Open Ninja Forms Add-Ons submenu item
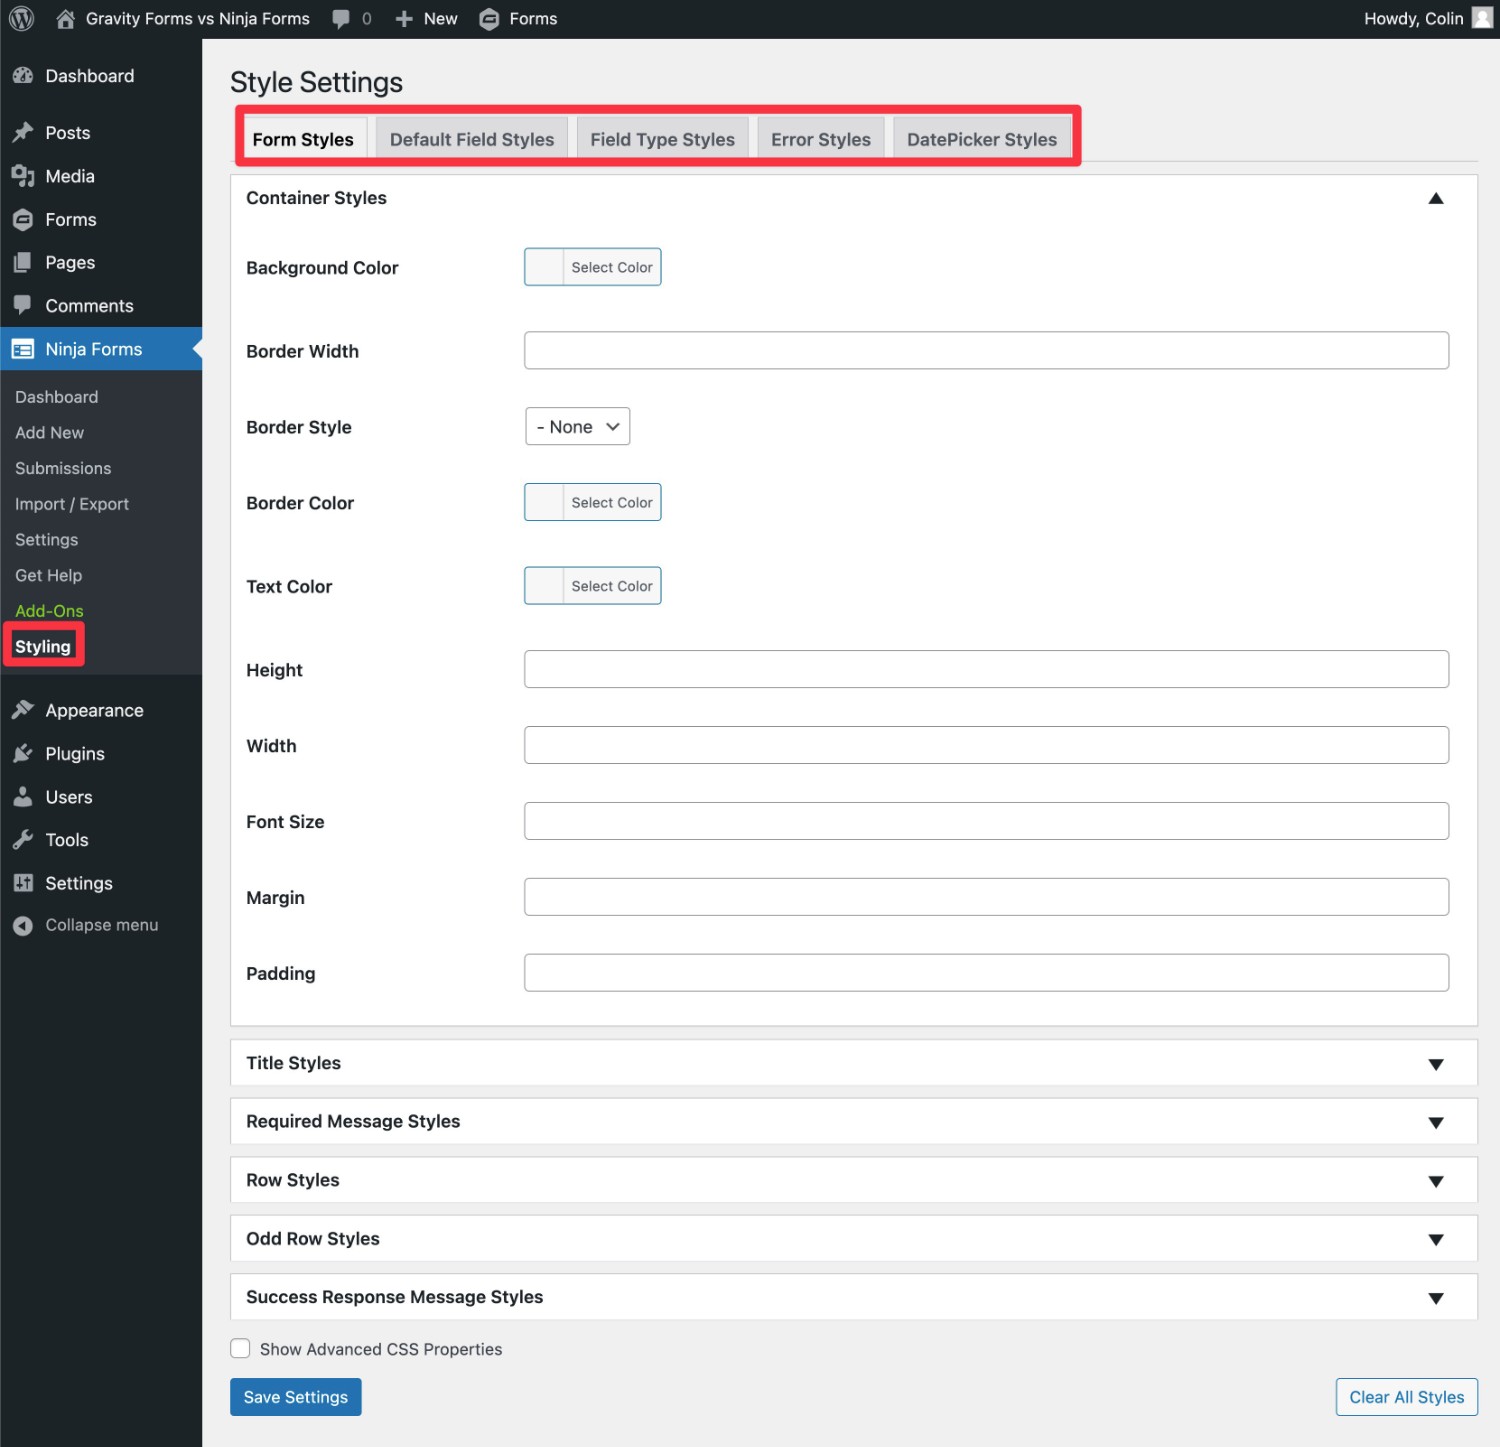1500x1447 pixels. coord(49,610)
